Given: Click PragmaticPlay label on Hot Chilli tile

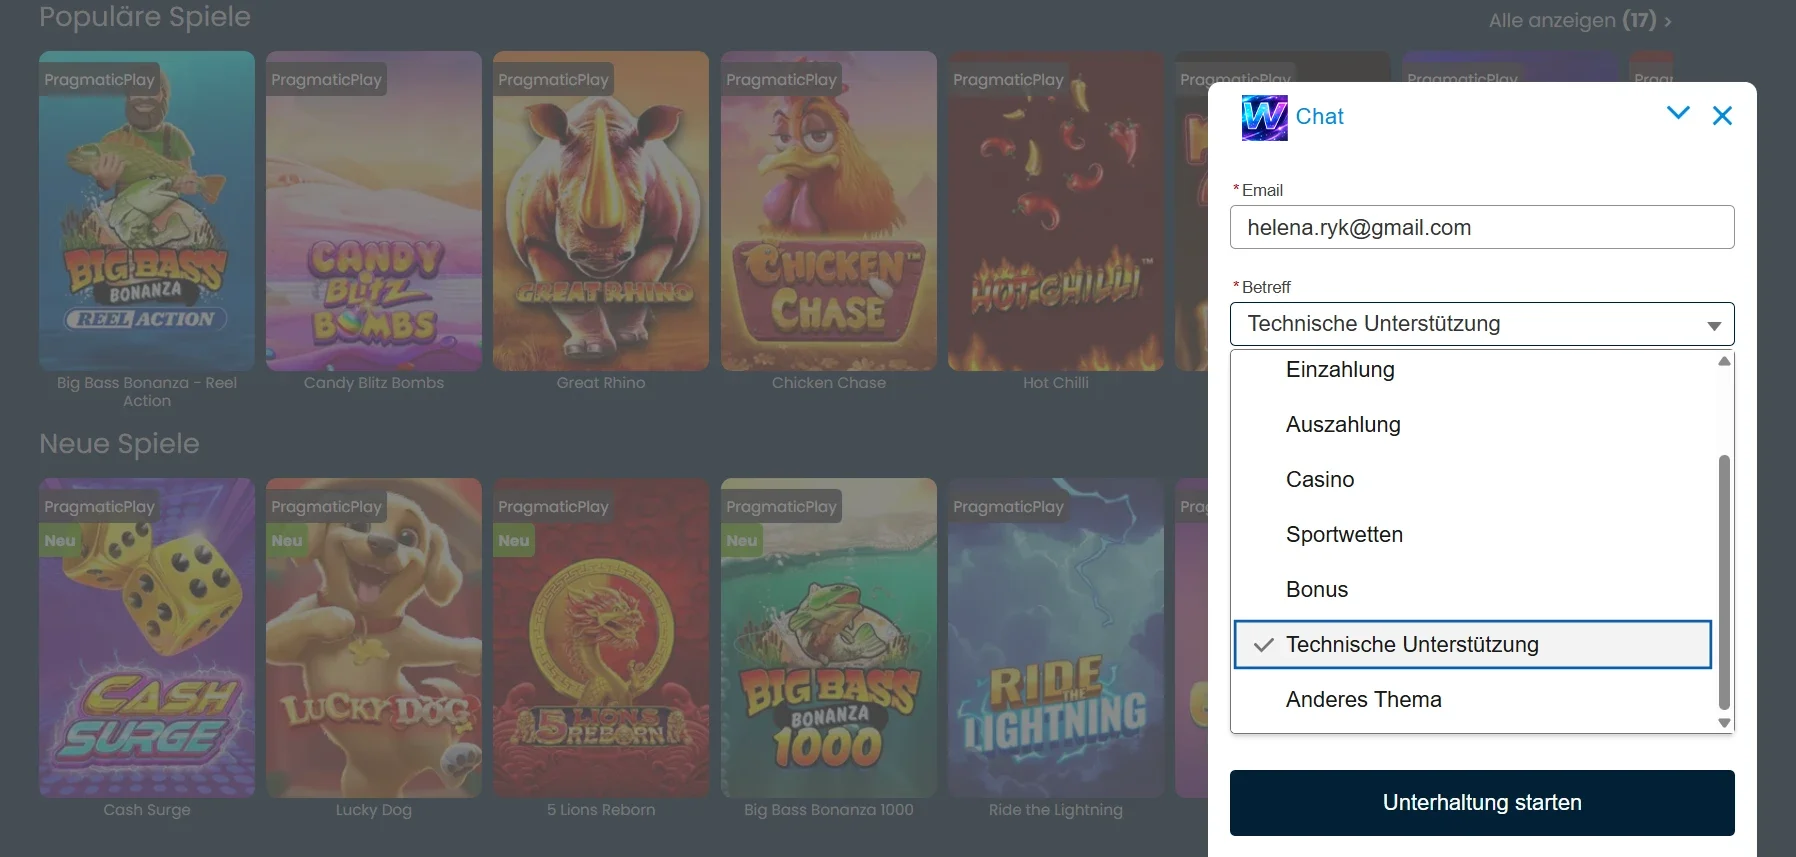Looking at the screenshot, I should [x=1008, y=80].
